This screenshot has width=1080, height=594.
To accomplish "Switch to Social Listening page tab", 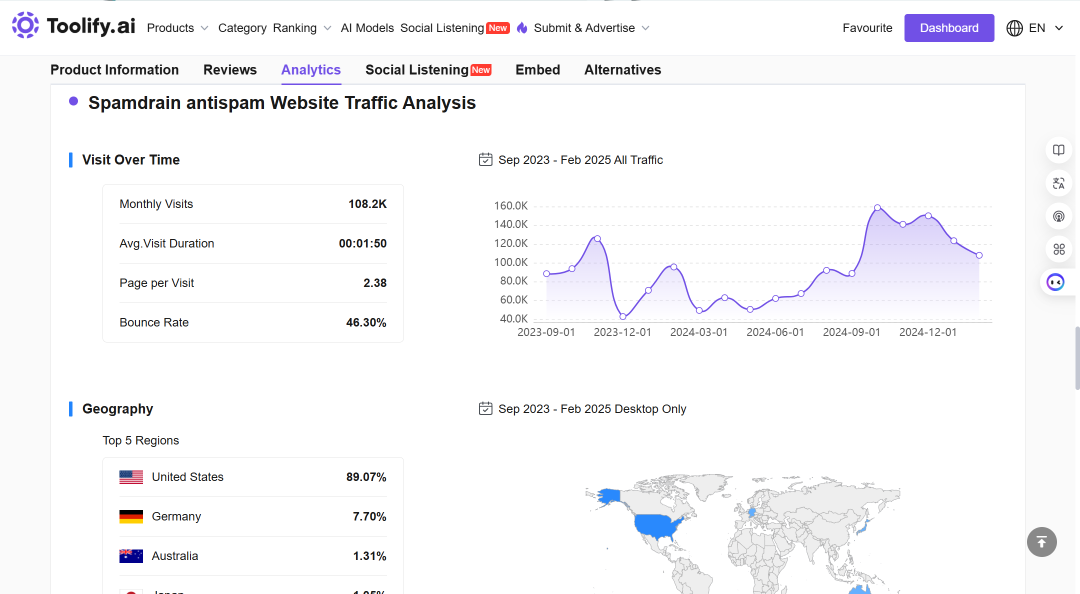I will point(428,70).
